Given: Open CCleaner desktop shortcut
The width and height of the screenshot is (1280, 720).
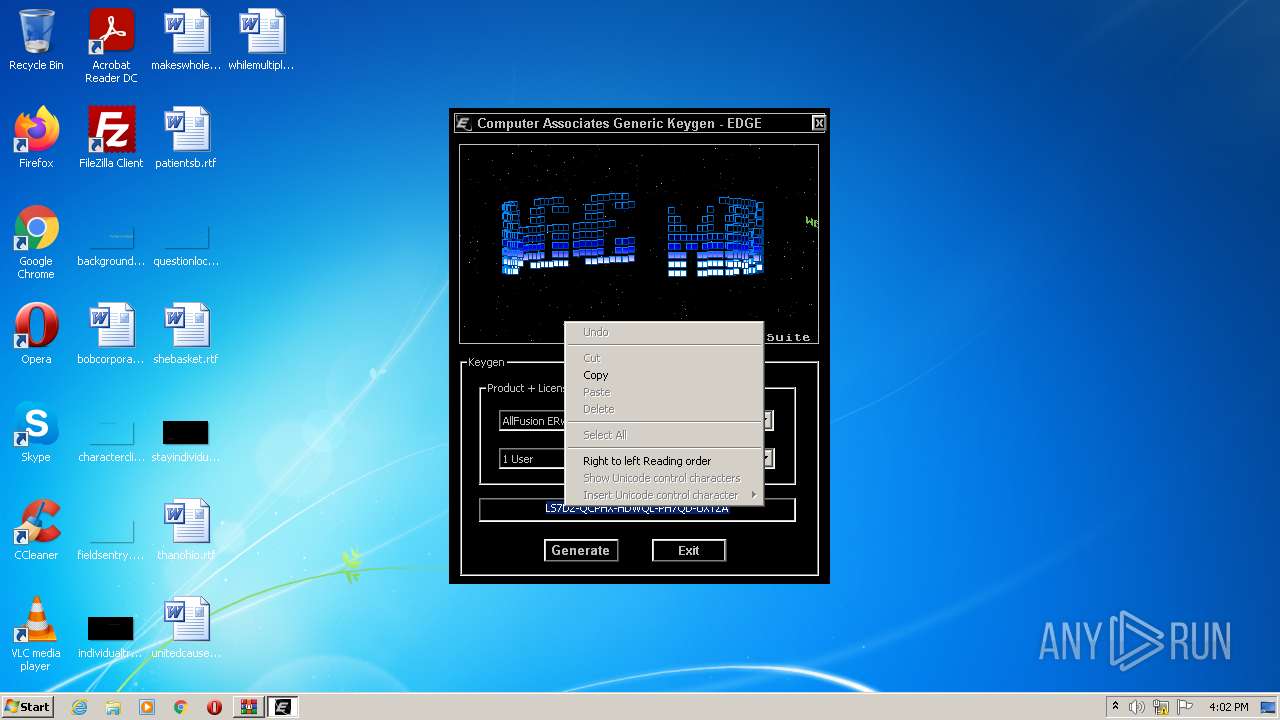Looking at the screenshot, I should tap(36, 530).
